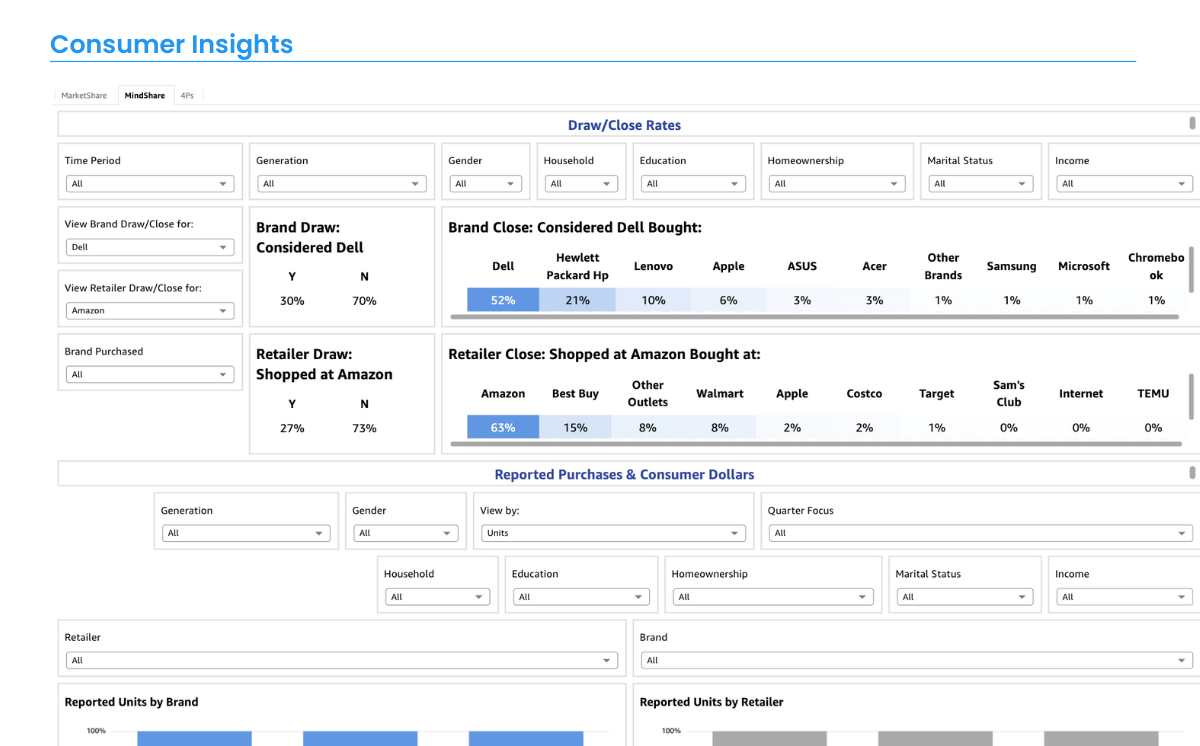Open the Brand Purchased dropdown
The width and height of the screenshot is (1200, 746).
point(150,375)
